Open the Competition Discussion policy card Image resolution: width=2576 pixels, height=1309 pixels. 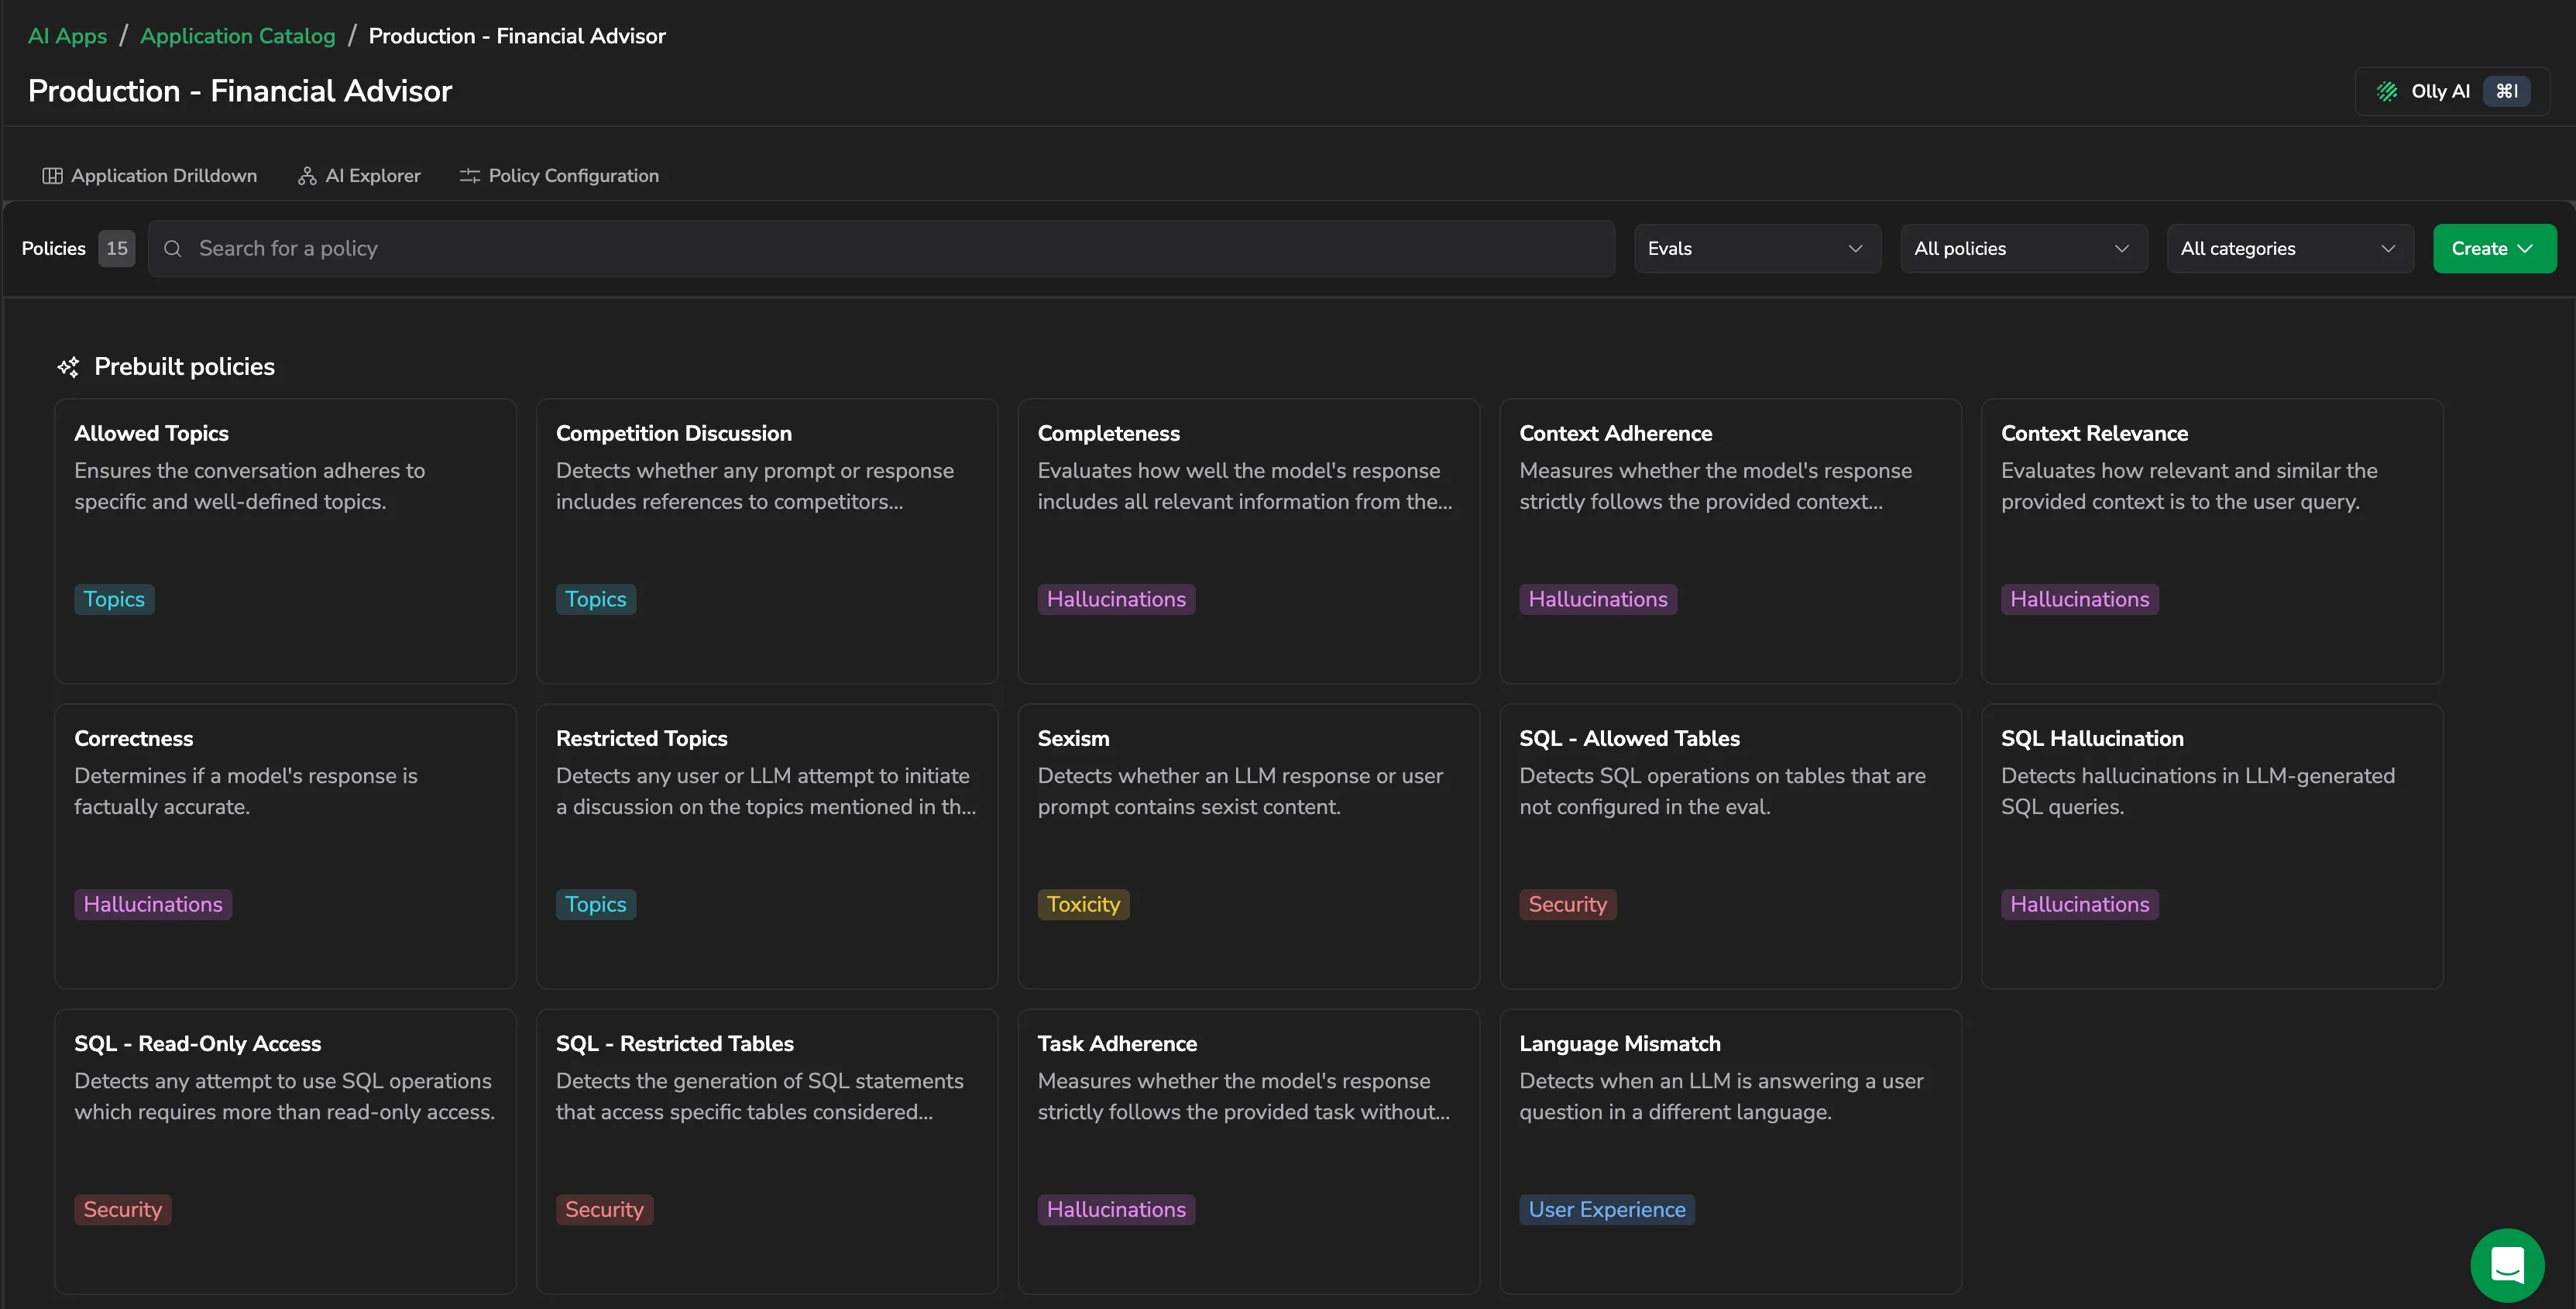point(767,541)
